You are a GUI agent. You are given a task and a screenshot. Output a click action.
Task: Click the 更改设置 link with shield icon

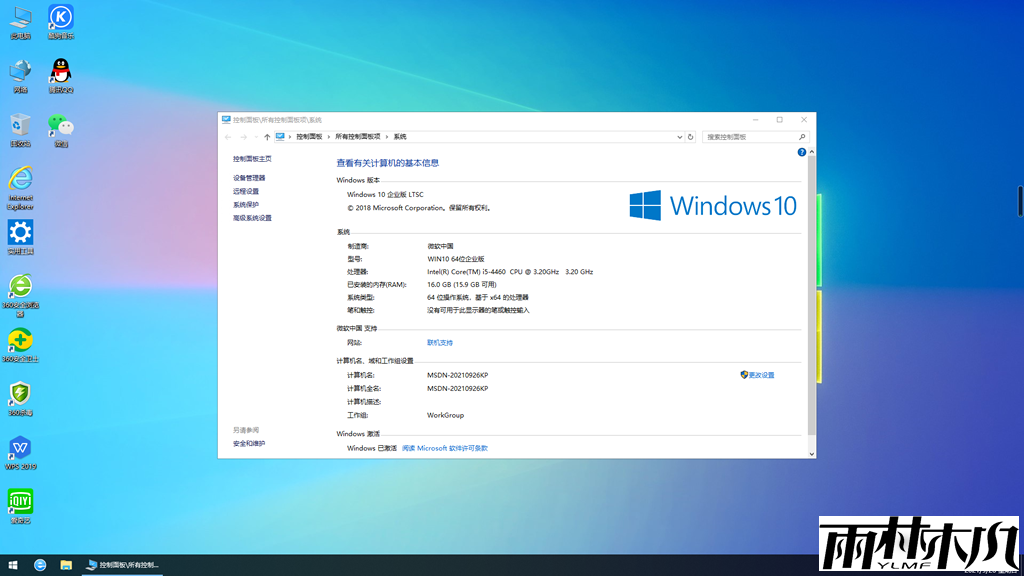[757, 373]
